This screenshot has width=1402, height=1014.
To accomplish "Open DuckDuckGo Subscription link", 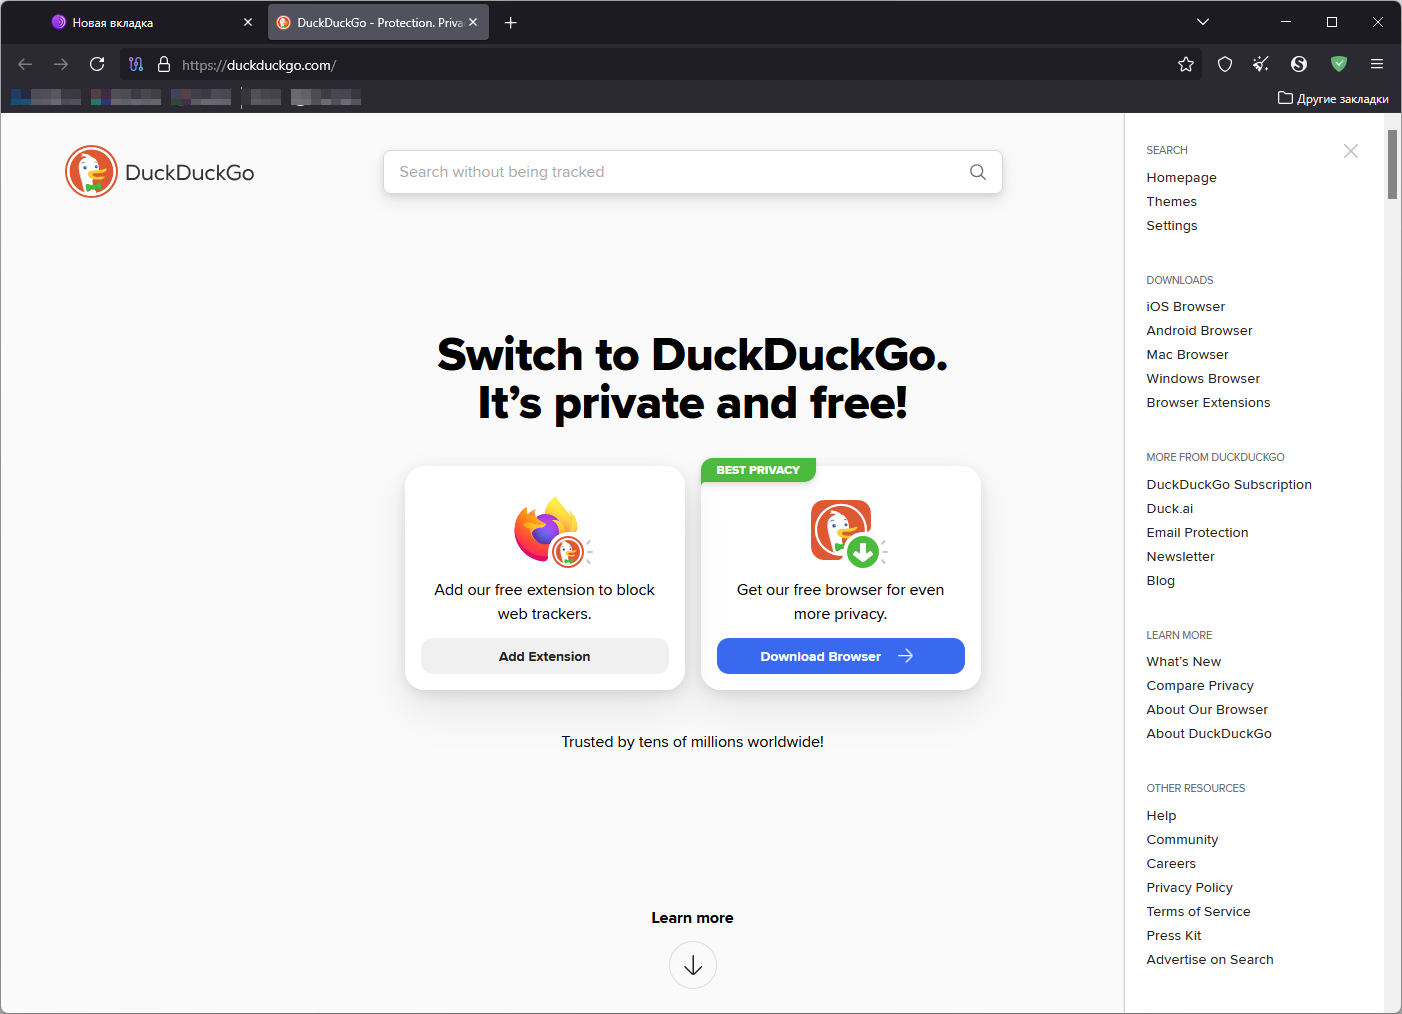I will [1229, 484].
